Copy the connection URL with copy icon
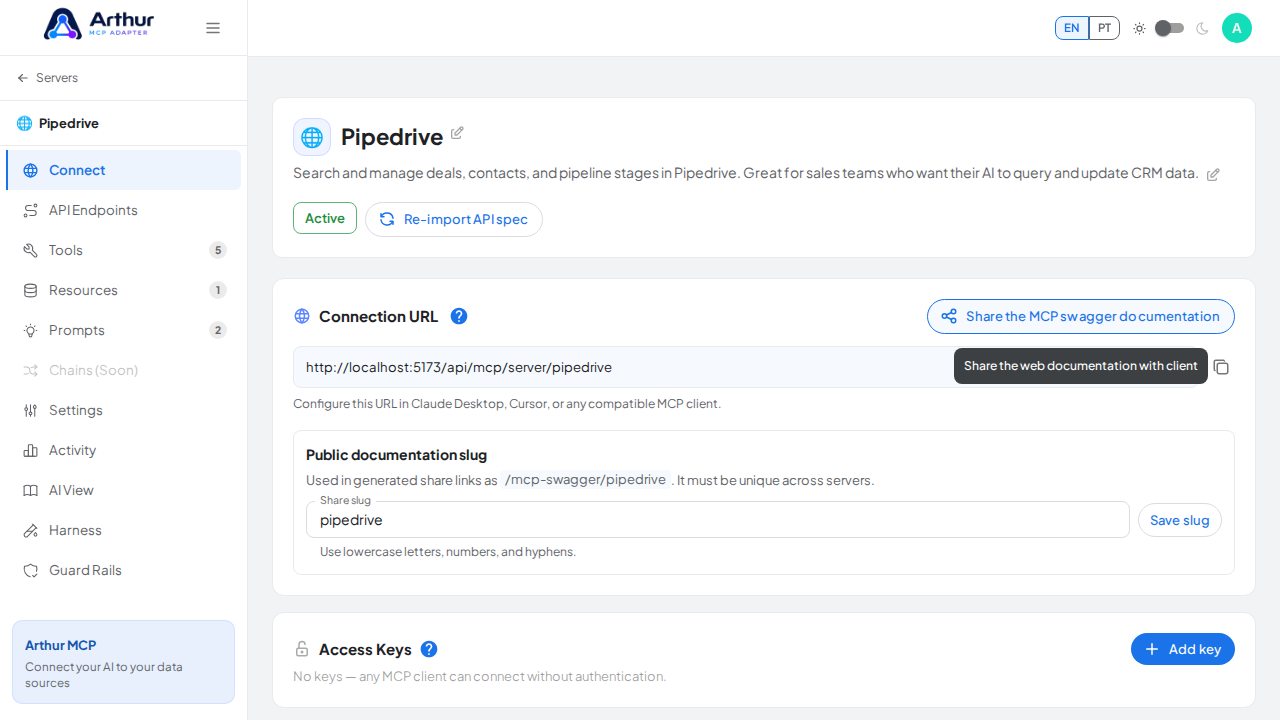Viewport: 1280px width, 720px height. [1221, 367]
